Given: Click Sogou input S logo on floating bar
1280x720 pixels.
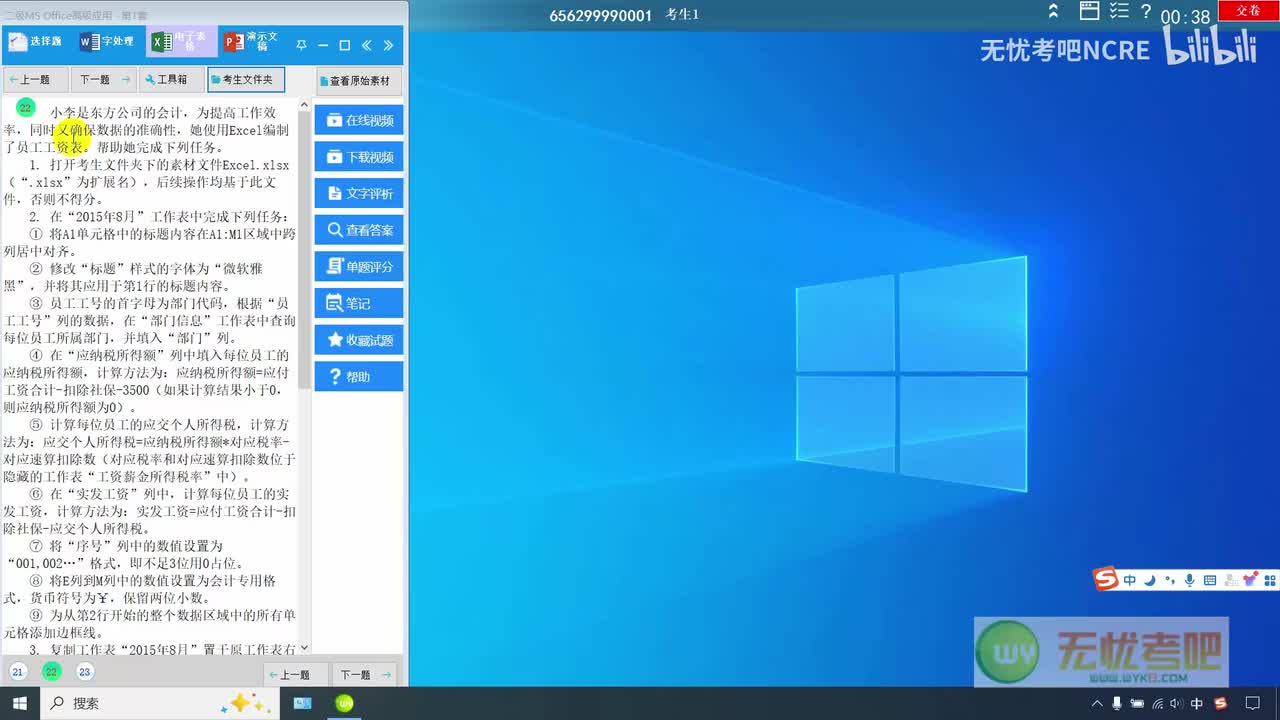Looking at the screenshot, I should [1105, 579].
